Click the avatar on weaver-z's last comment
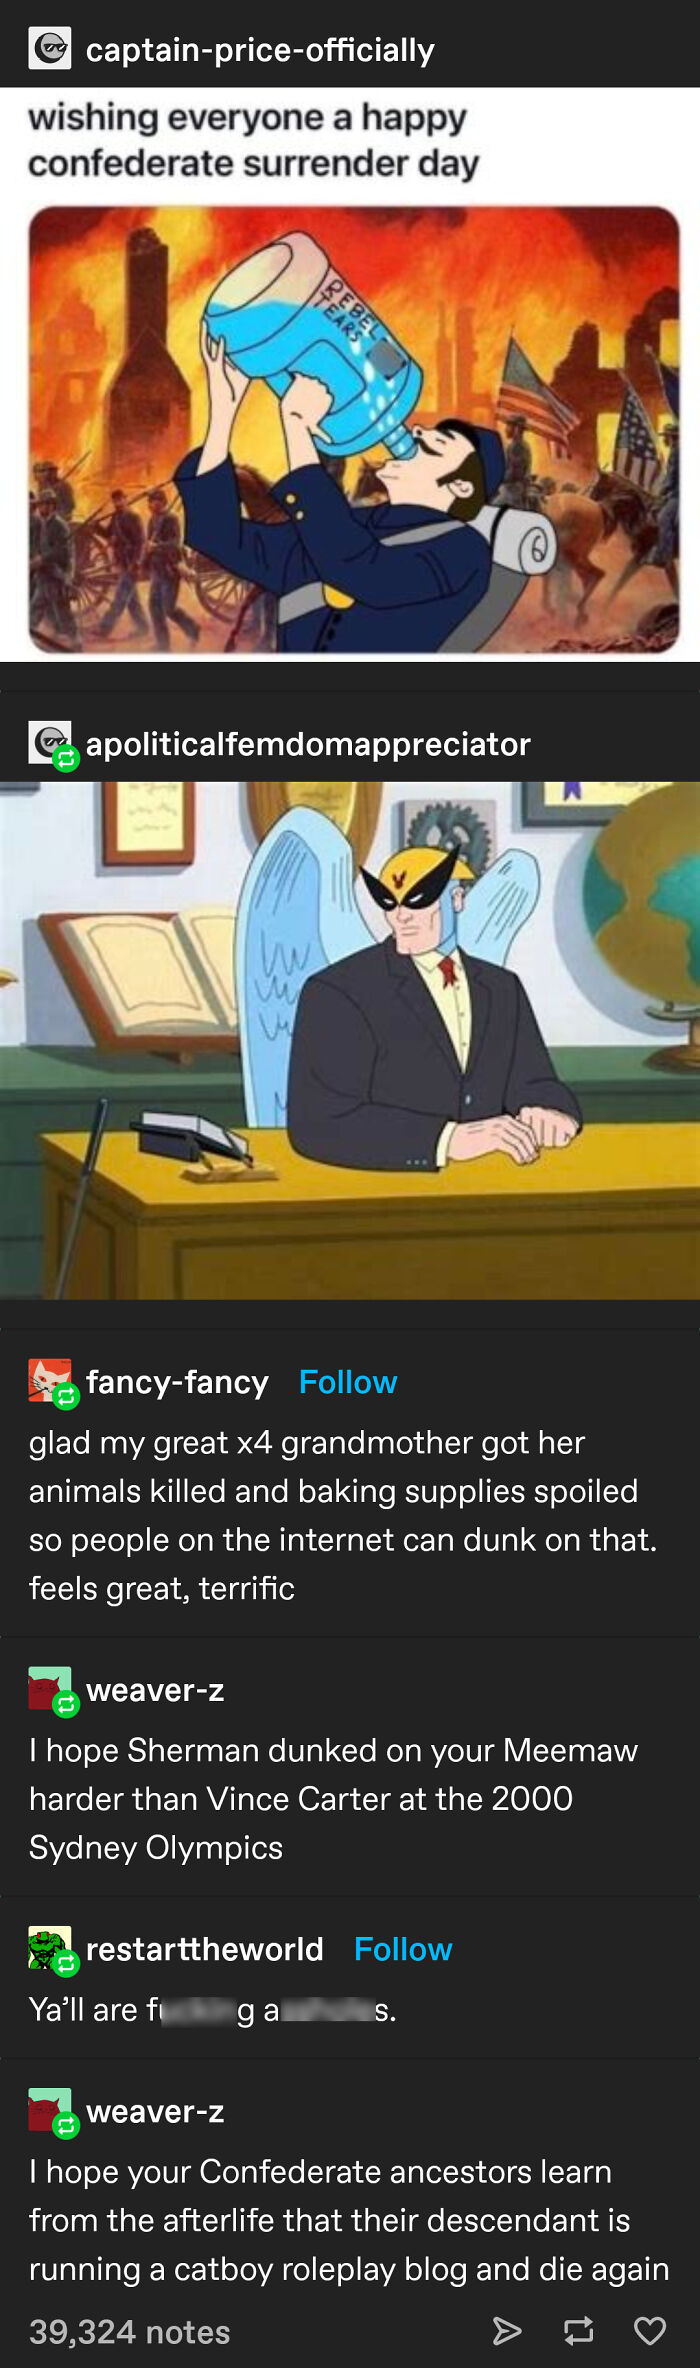This screenshot has width=700, height=2368. coord(49,2109)
